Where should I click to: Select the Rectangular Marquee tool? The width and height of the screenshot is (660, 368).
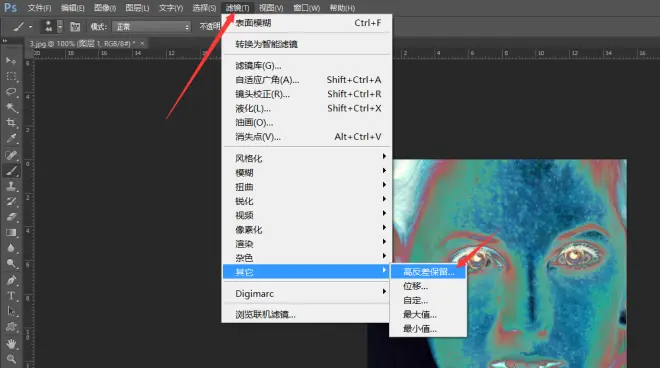tap(11, 76)
